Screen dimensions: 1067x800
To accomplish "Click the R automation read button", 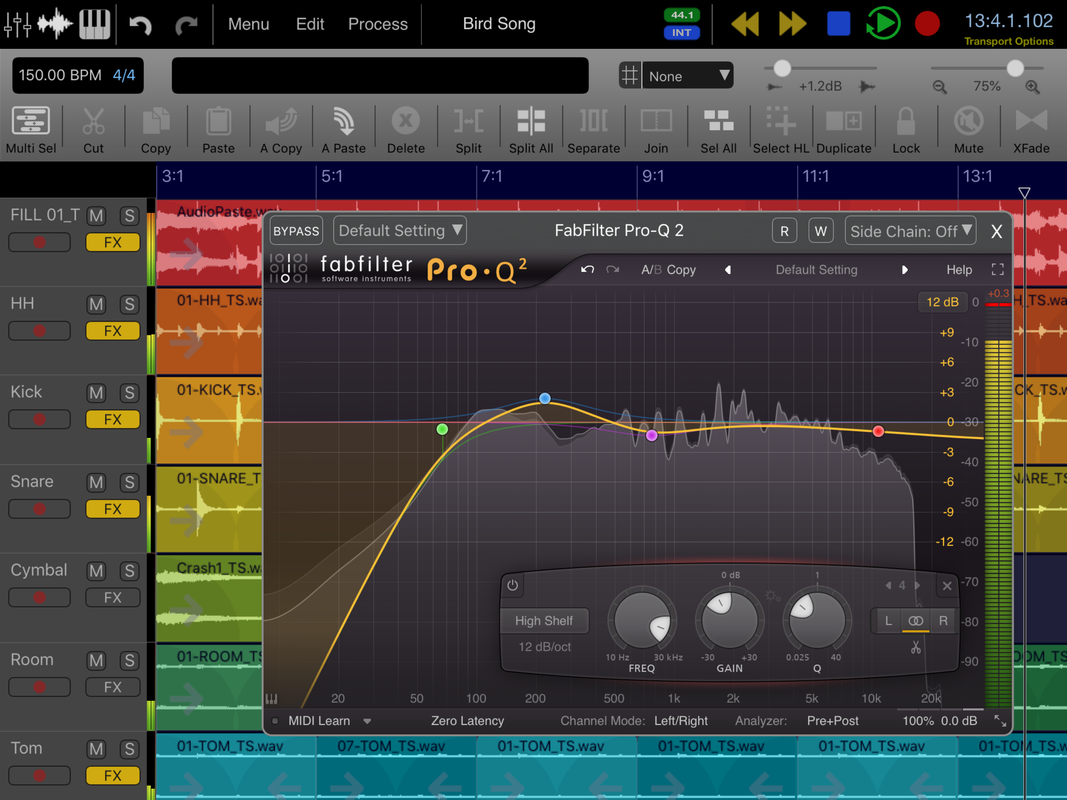I will (x=785, y=231).
